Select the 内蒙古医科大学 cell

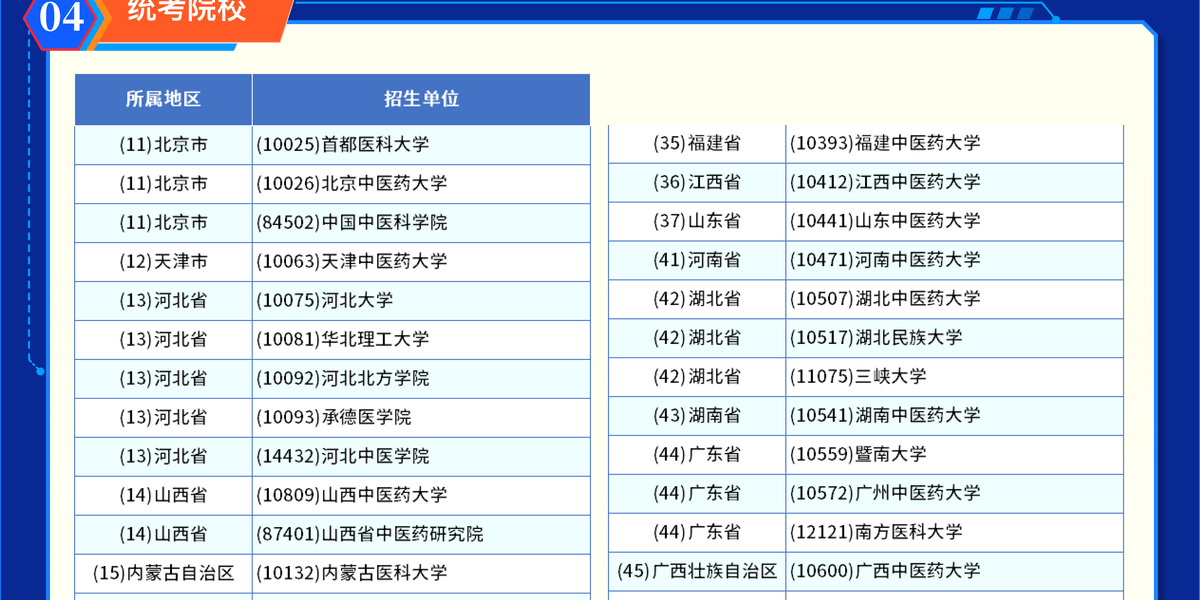(x=351, y=573)
